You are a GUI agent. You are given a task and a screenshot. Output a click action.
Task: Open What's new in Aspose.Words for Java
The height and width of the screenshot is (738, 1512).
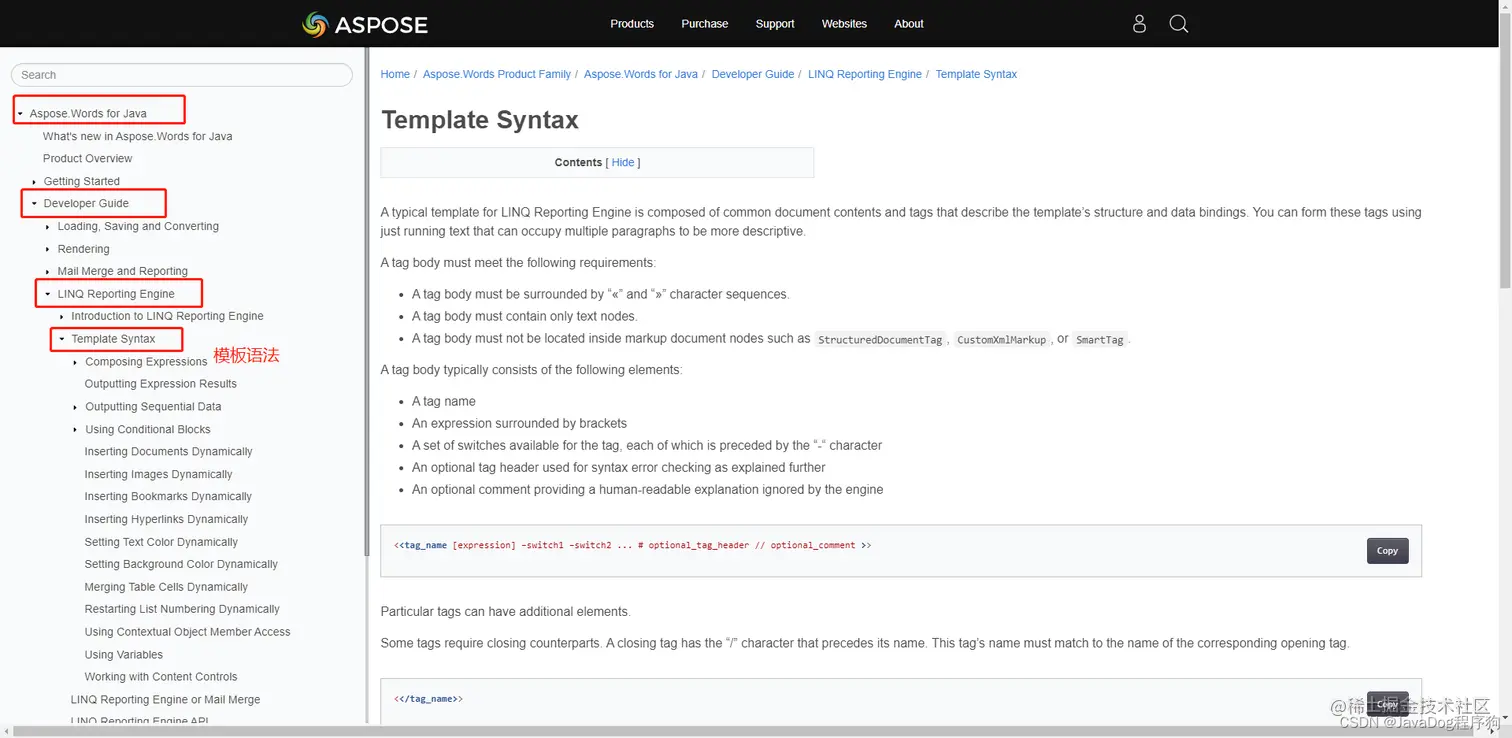click(x=137, y=136)
